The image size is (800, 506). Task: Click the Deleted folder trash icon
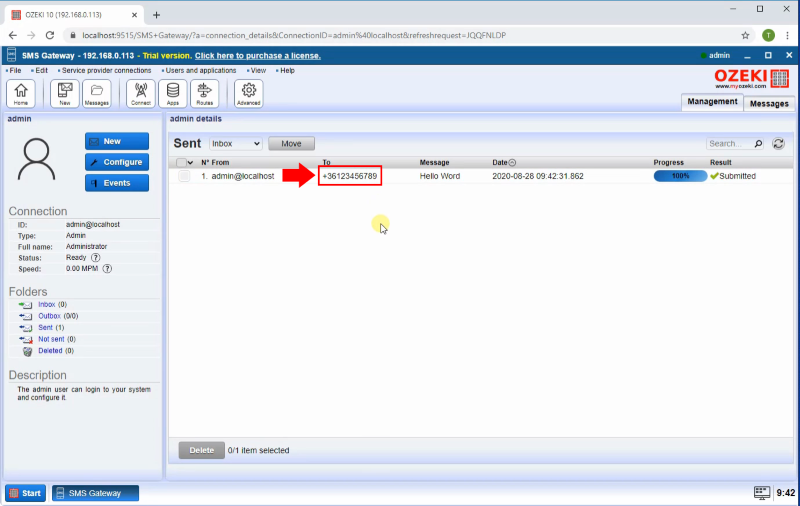click(x=28, y=351)
